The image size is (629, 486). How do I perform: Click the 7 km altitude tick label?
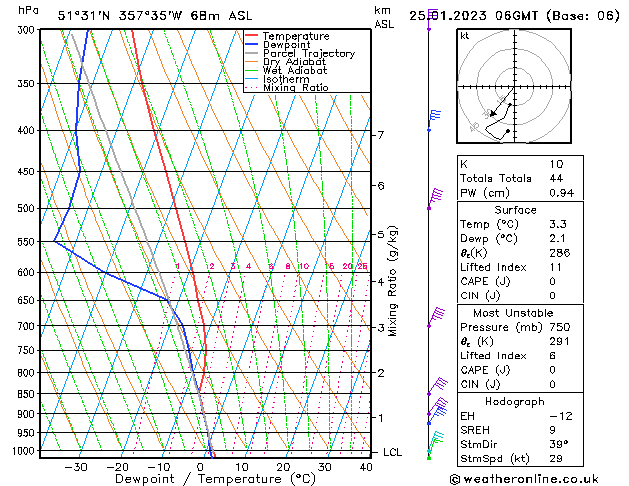[381, 135]
